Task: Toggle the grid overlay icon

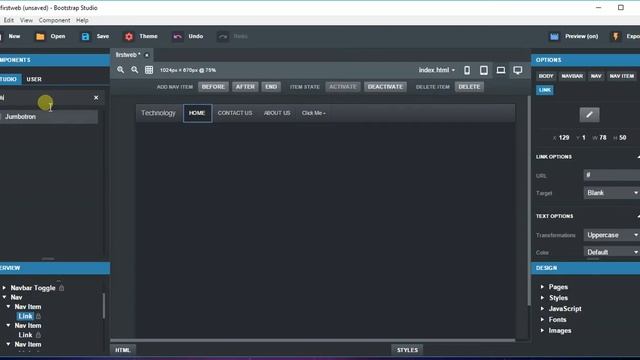Action: (x=149, y=70)
